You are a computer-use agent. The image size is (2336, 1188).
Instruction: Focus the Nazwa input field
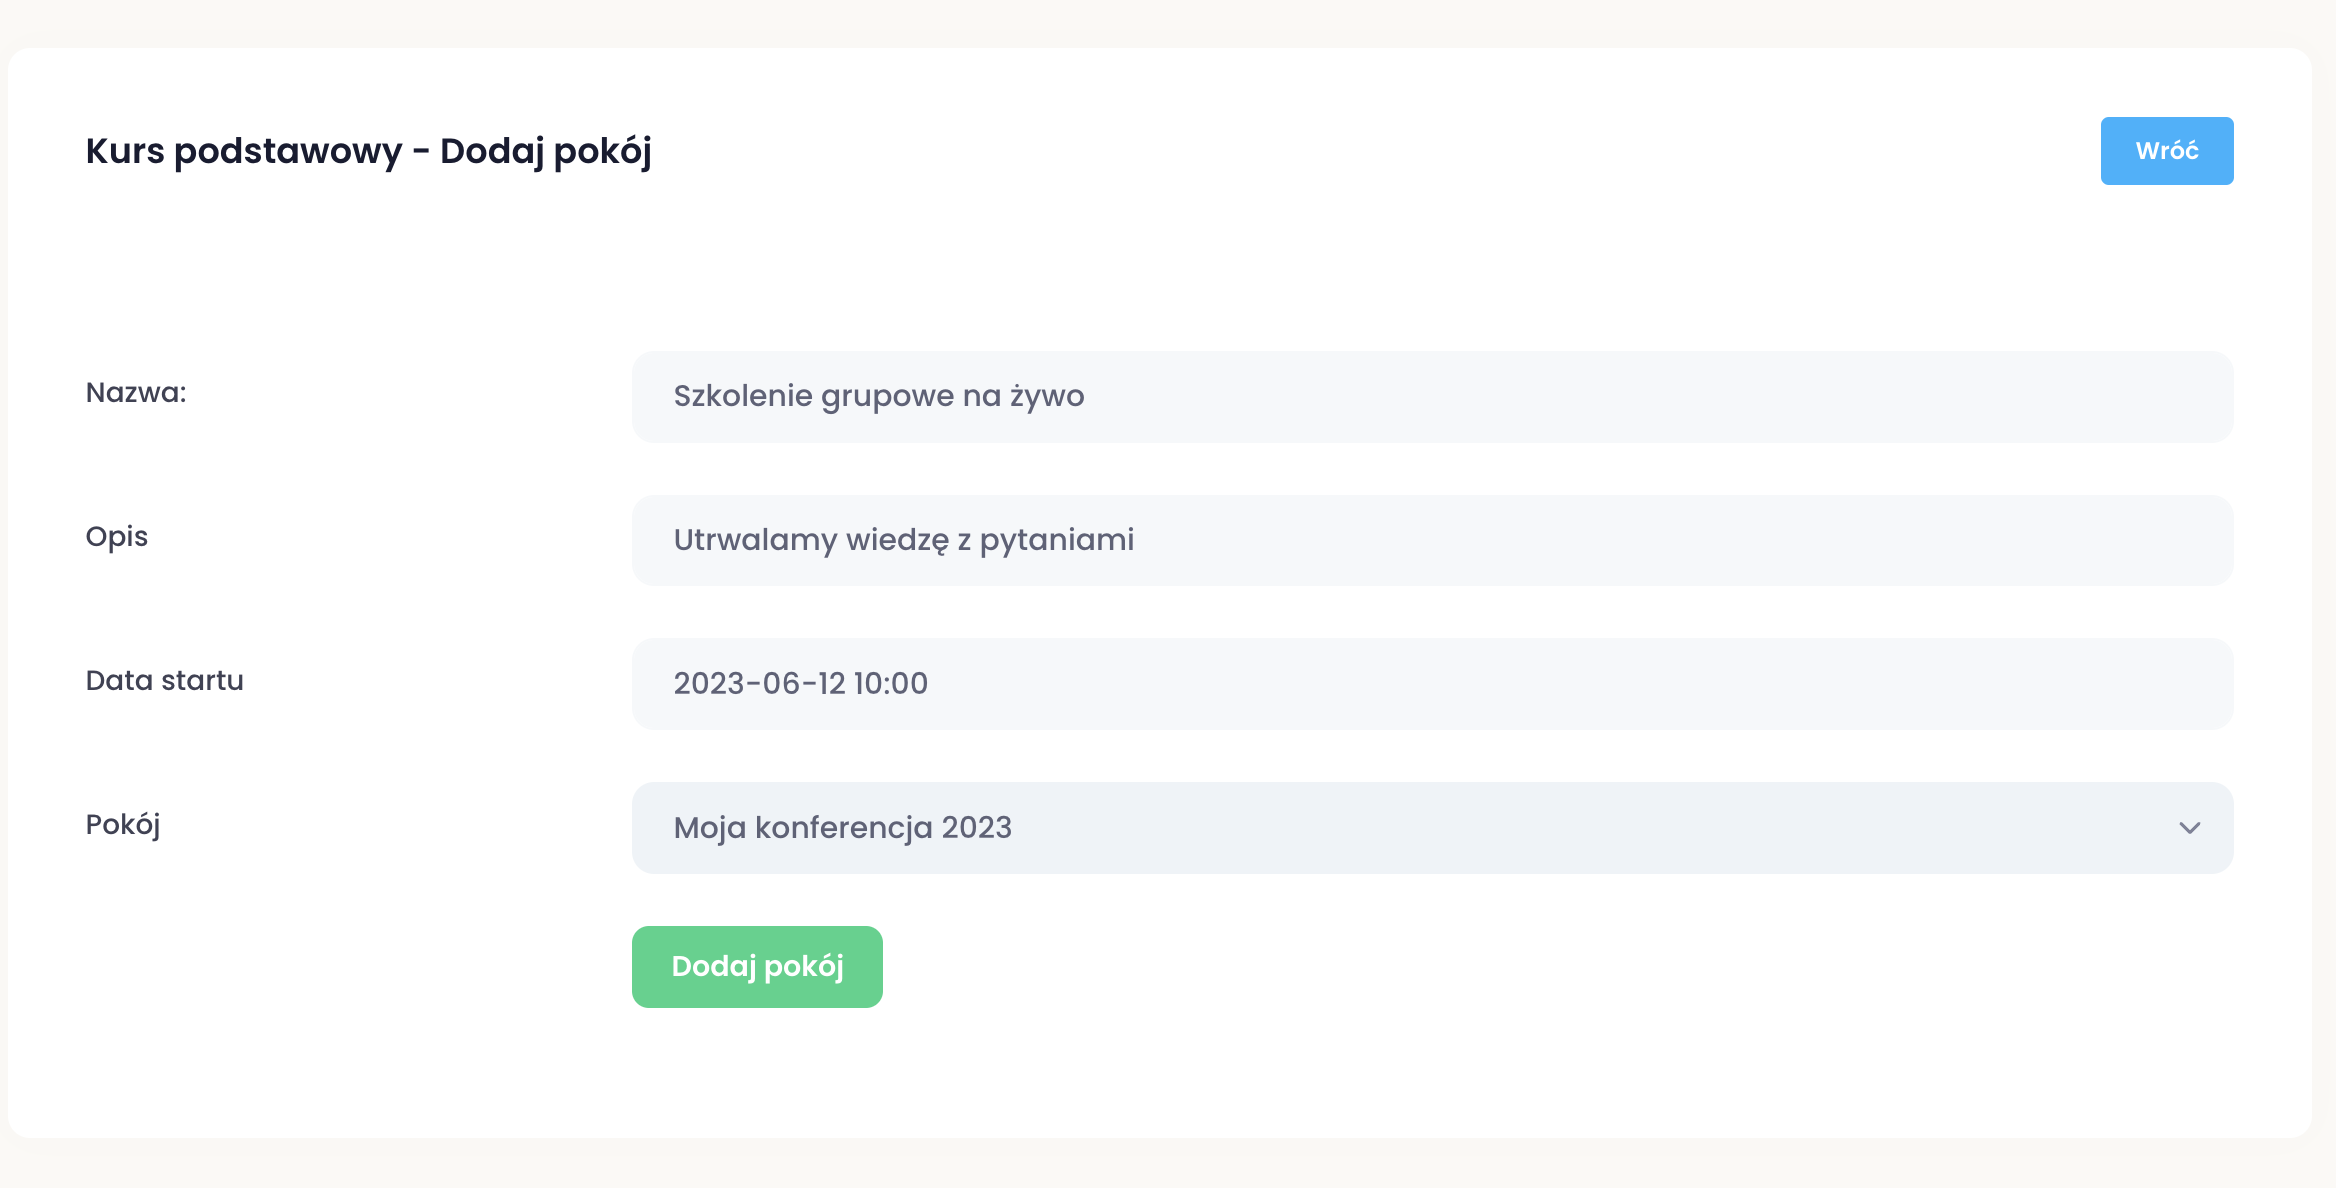pos(1432,397)
